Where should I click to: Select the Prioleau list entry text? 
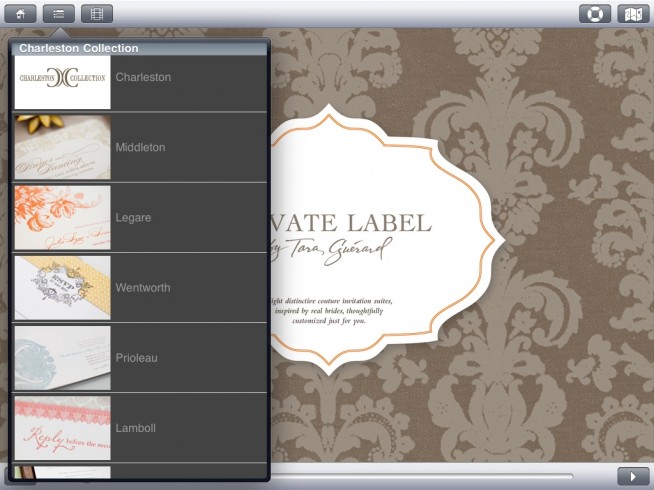point(136,358)
